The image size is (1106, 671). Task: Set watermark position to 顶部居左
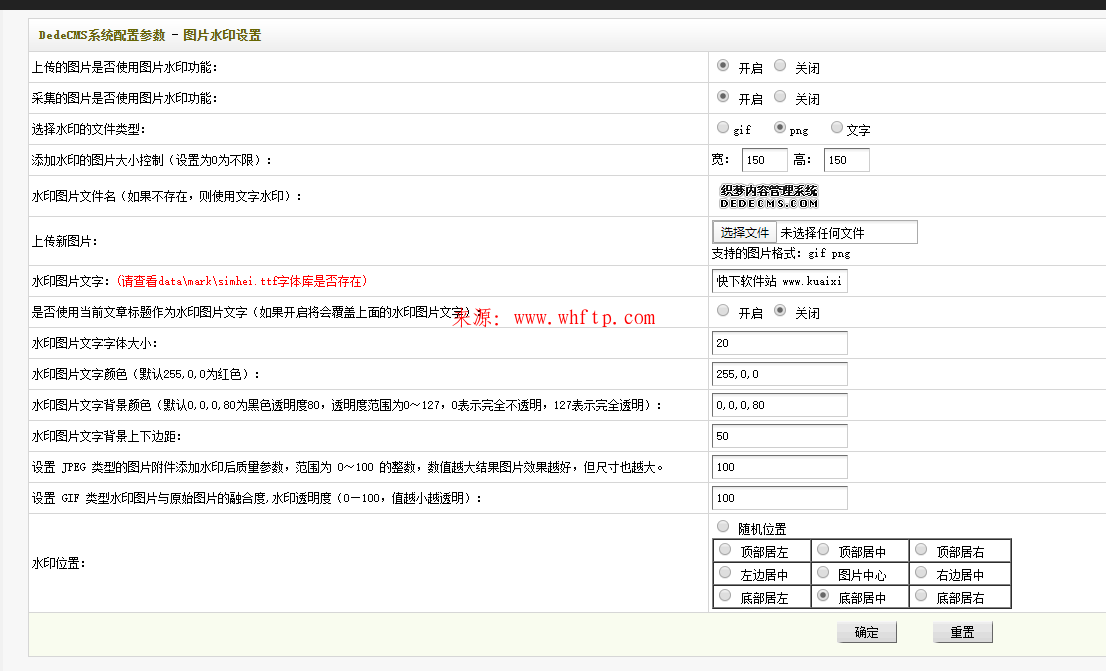tap(724, 549)
